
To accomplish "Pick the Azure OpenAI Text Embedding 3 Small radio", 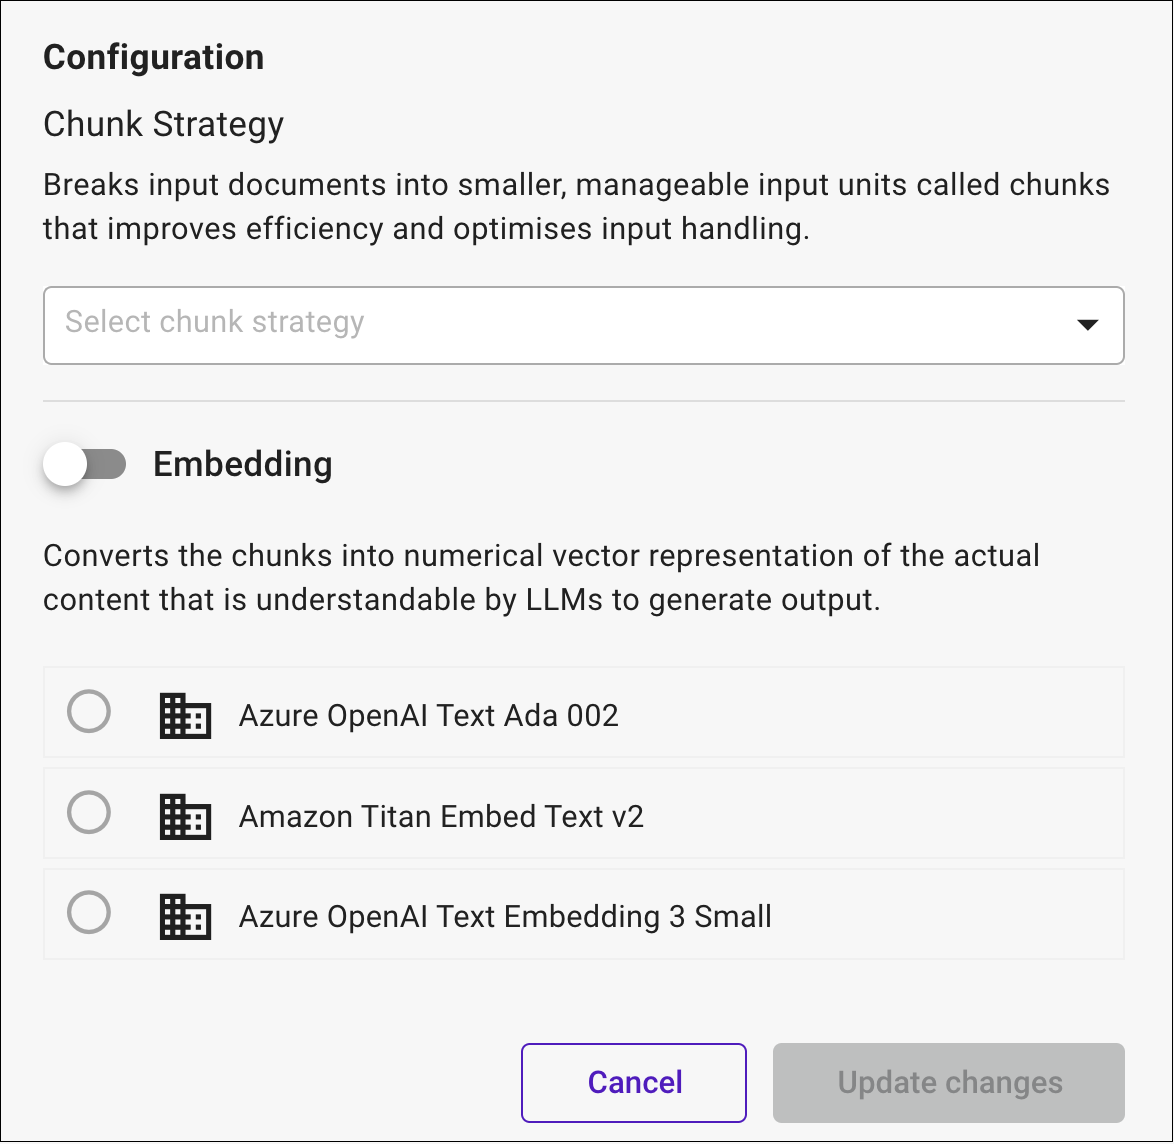I will tap(89, 913).
